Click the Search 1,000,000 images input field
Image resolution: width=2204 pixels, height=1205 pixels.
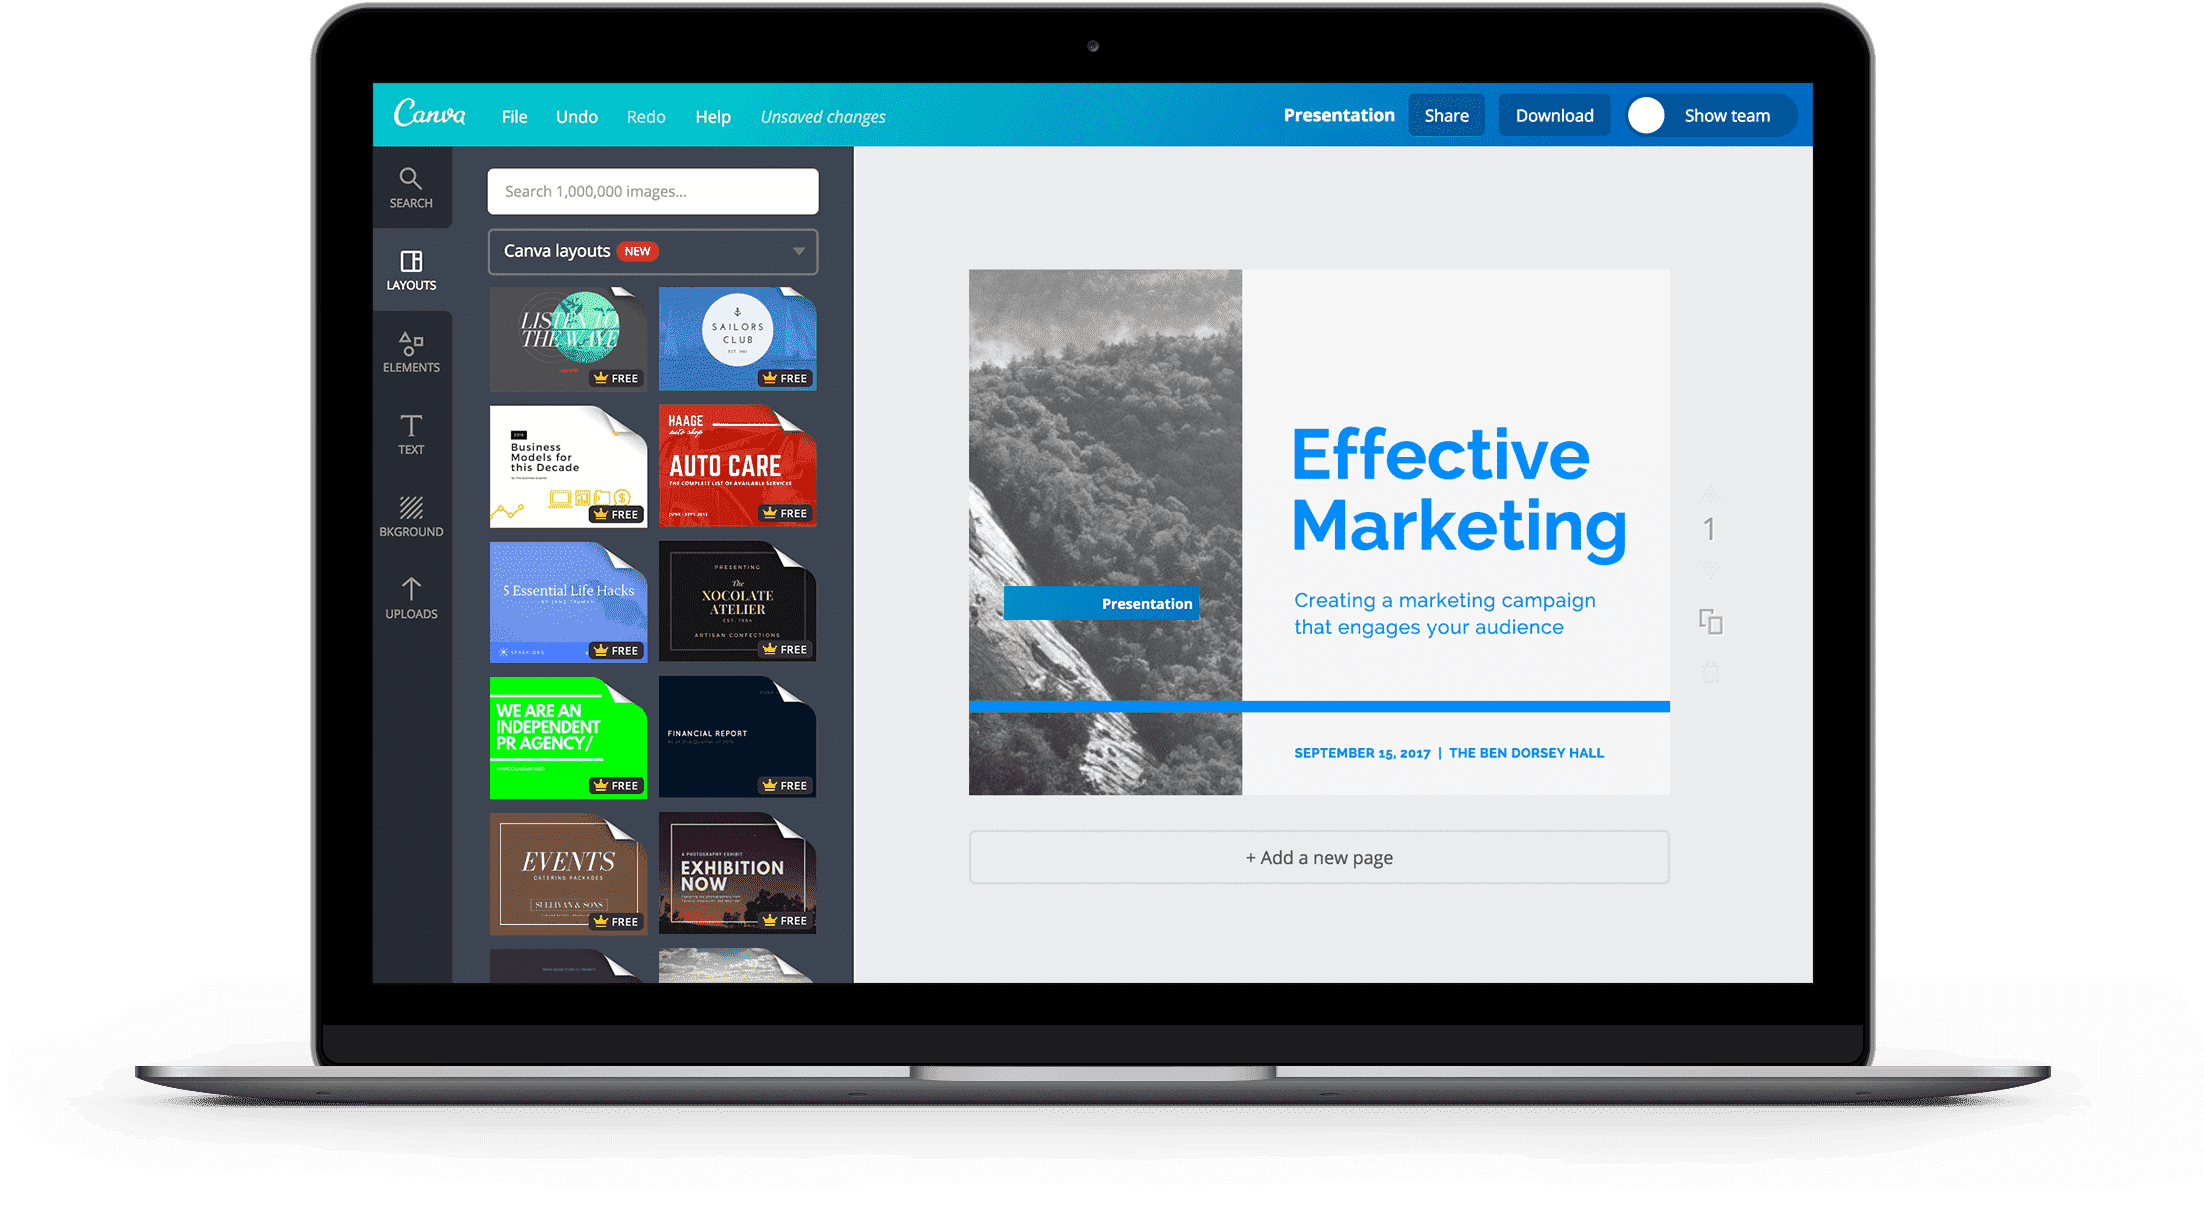click(654, 190)
